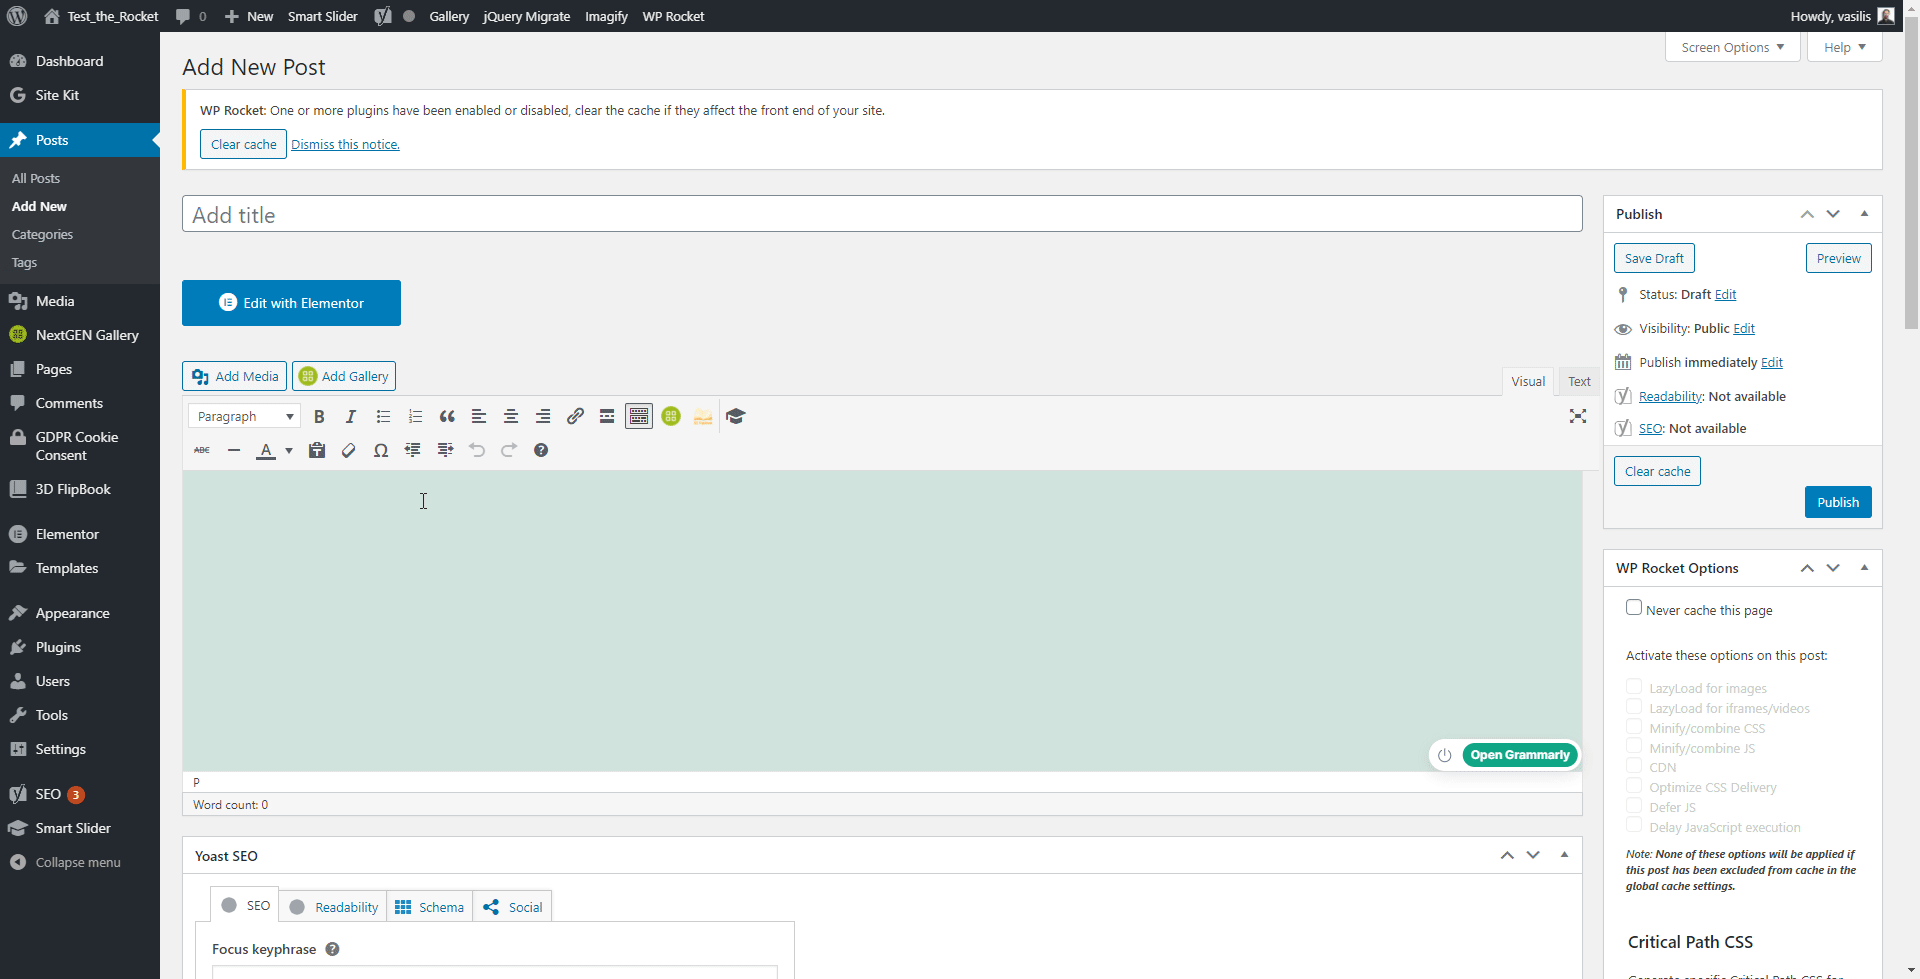This screenshot has width=1920, height=979.
Task: Undo the last edit
Action: pos(477,451)
